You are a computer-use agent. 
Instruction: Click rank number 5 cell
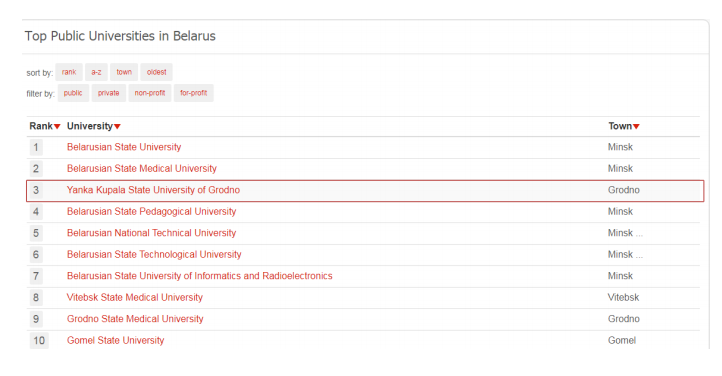pyautogui.click(x=36, y=233)
